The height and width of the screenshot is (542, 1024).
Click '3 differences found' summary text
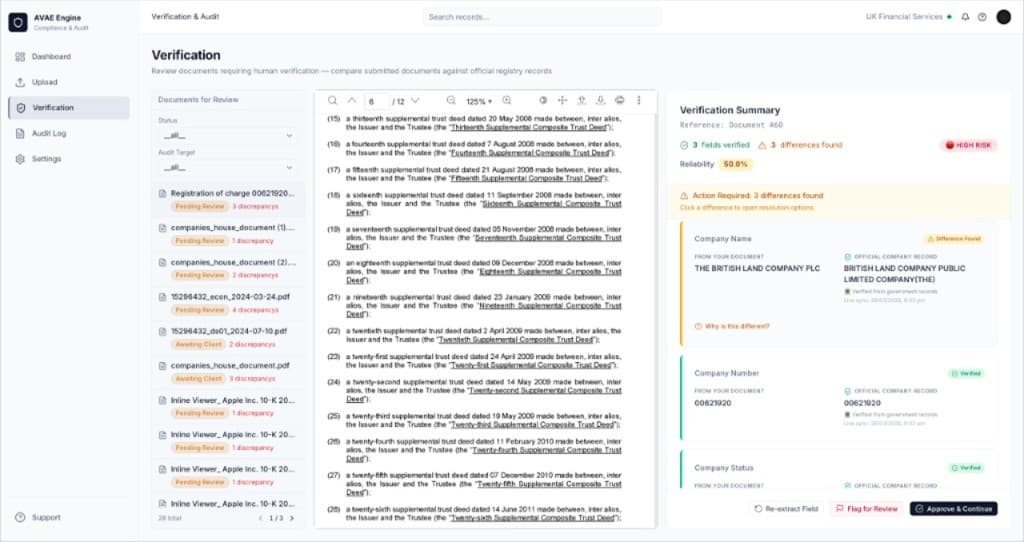[x=801, y=145]
